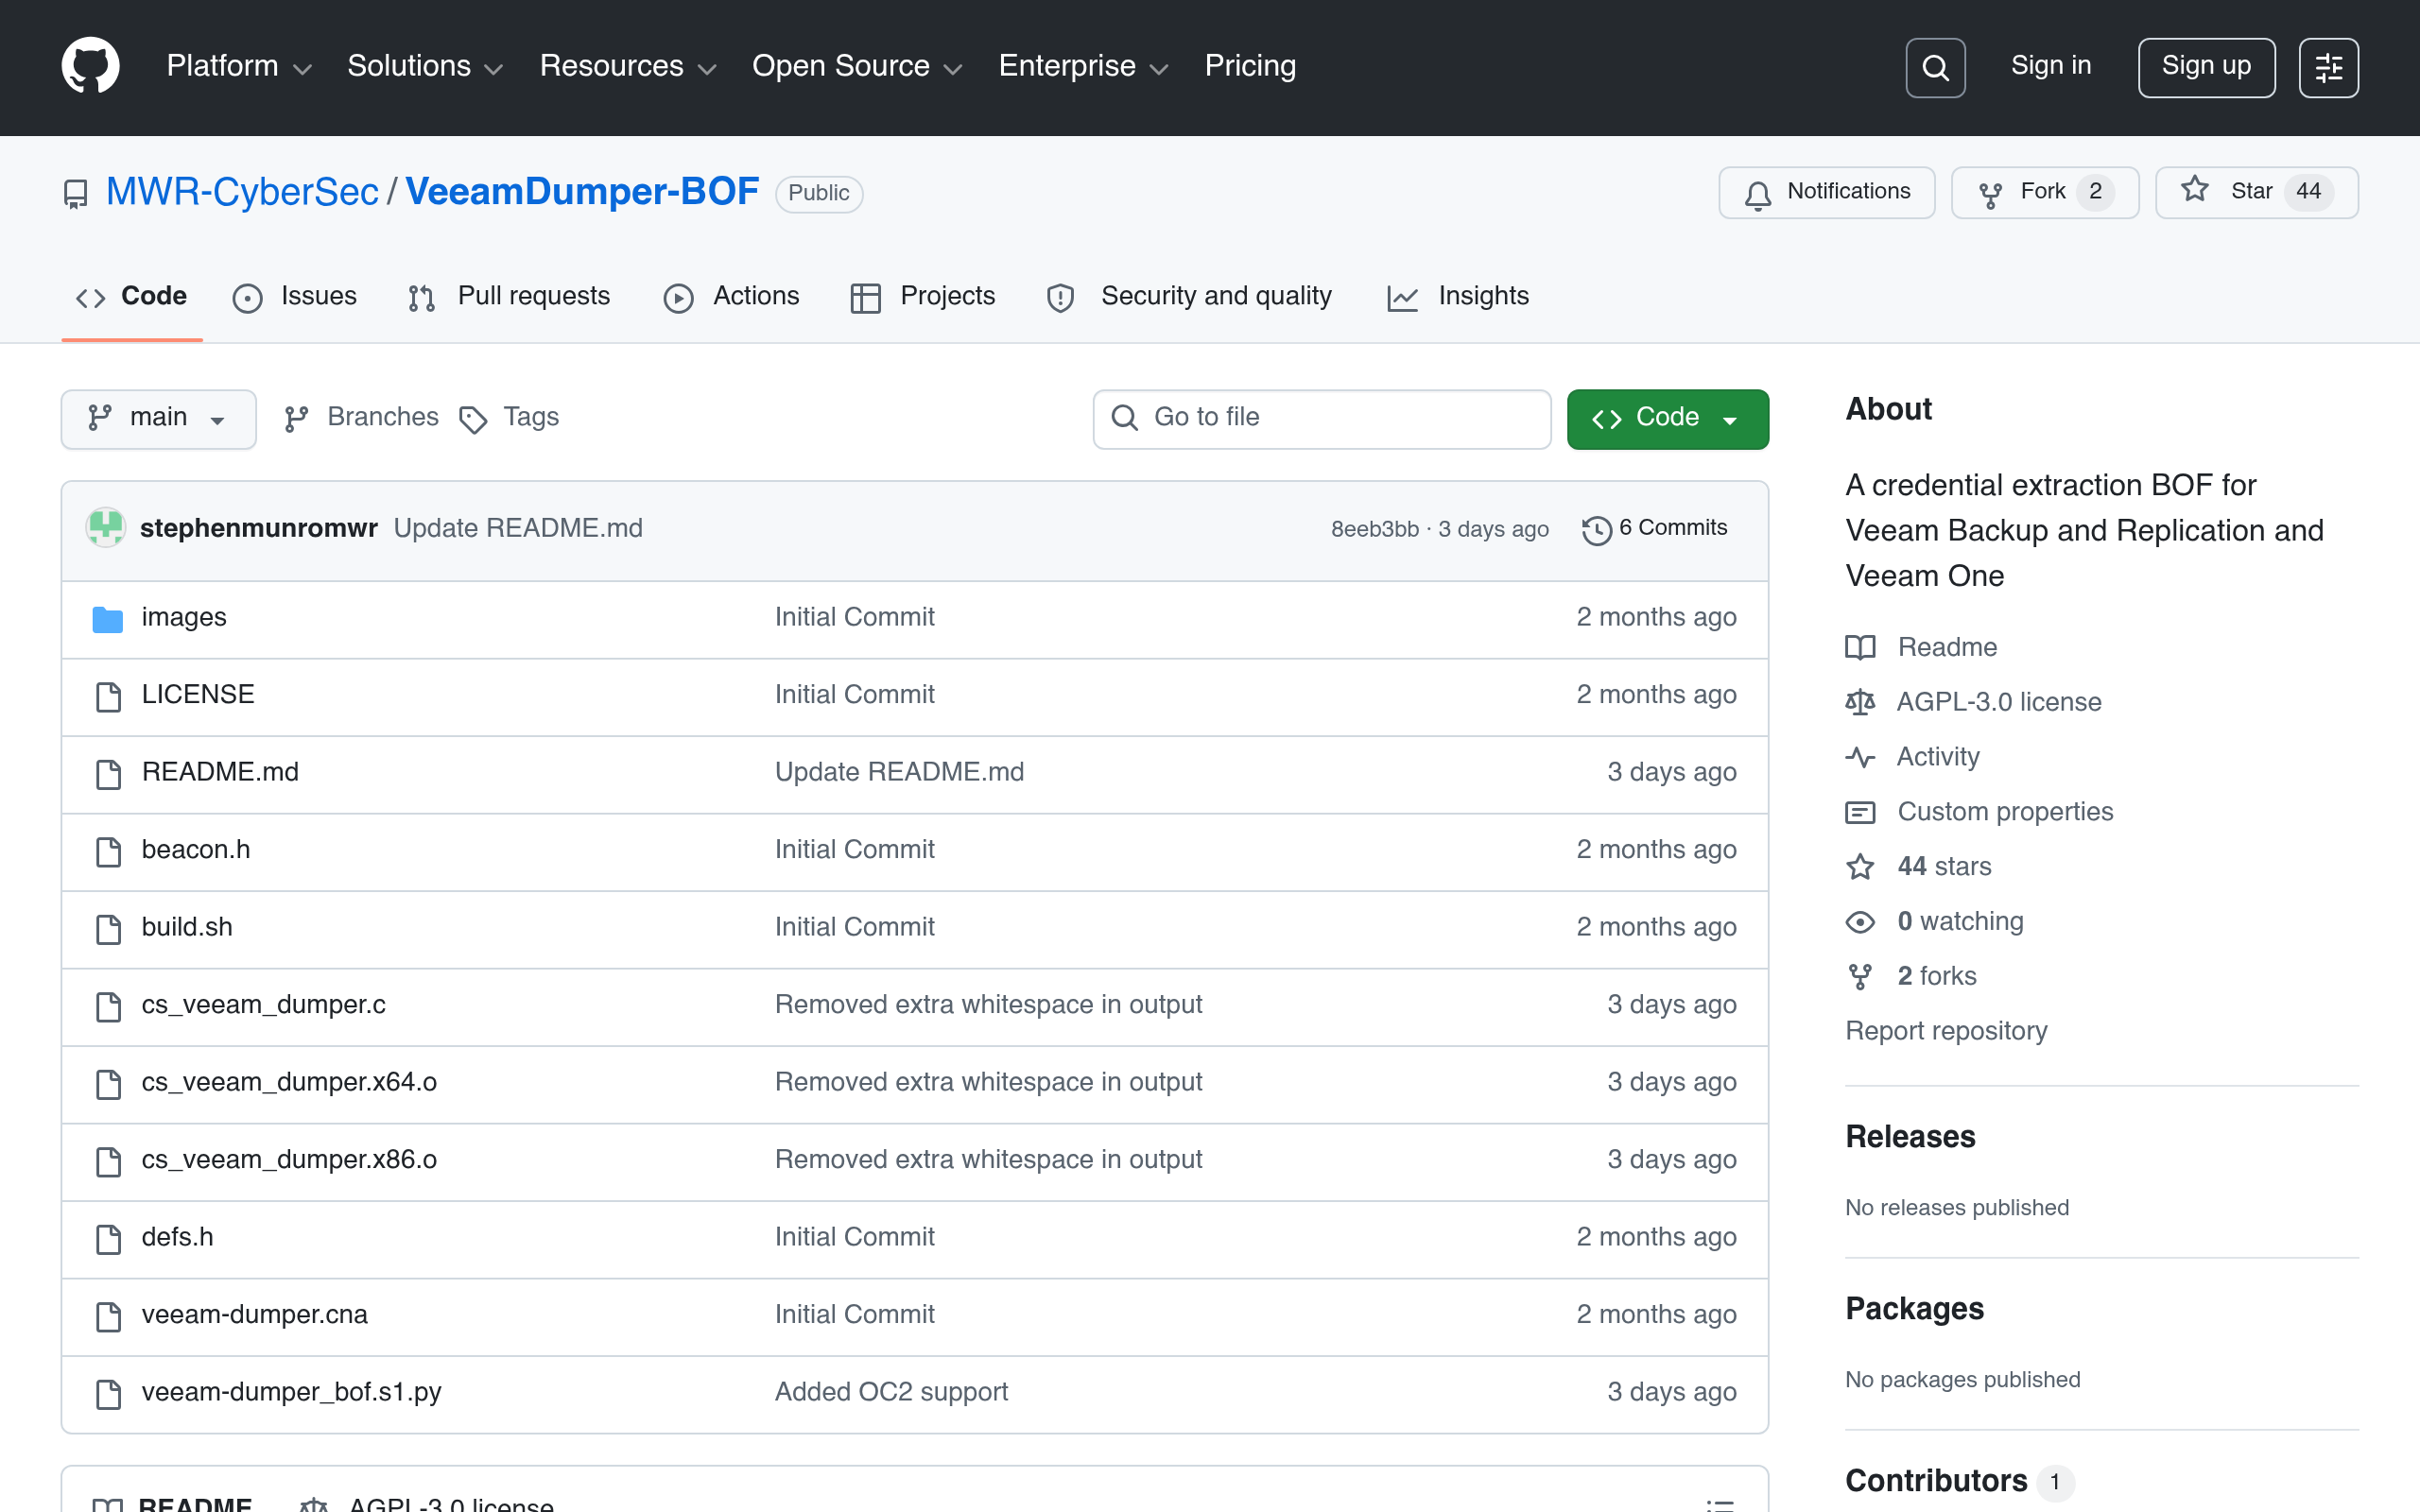Viewport: 2420px width, 1512px height.
Task: Click the README.md file icon
Action: [x=108, y=773]
